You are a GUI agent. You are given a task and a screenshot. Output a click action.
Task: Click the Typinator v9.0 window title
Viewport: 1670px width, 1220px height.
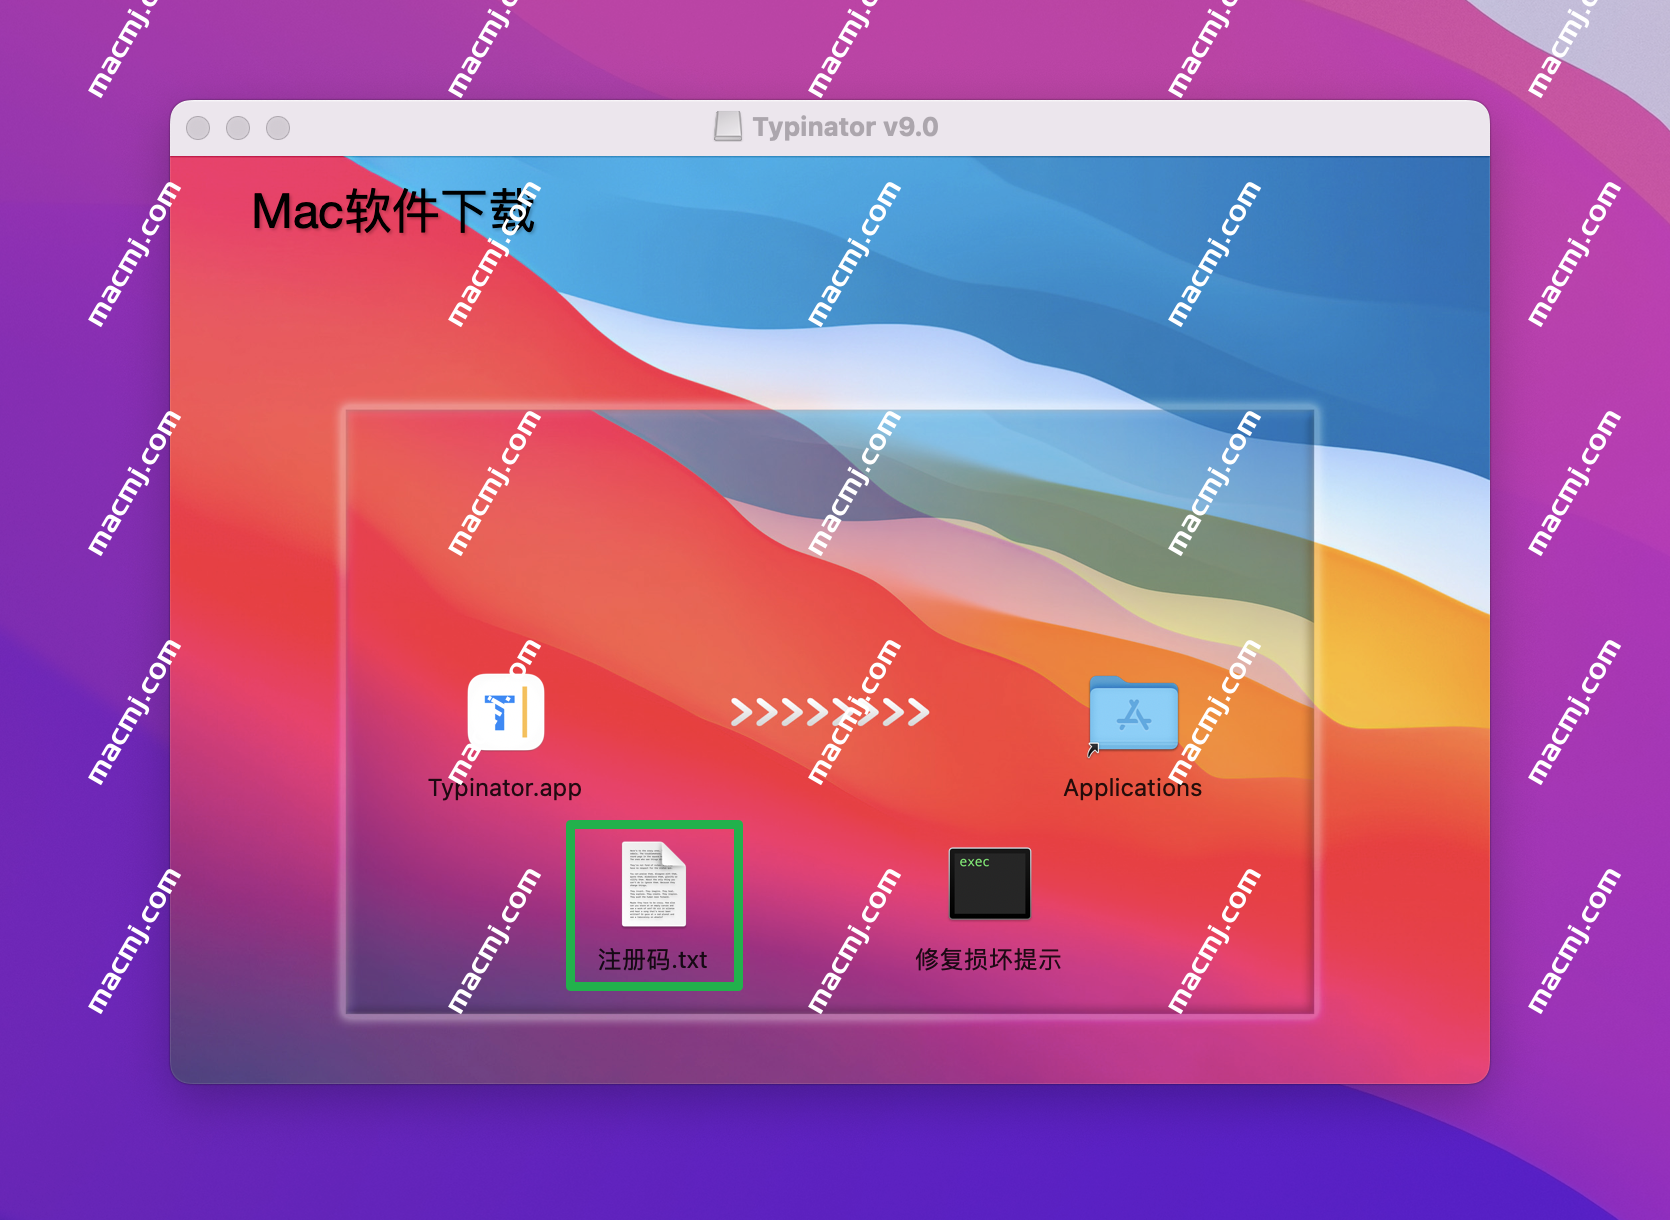[x=845, y=127]
